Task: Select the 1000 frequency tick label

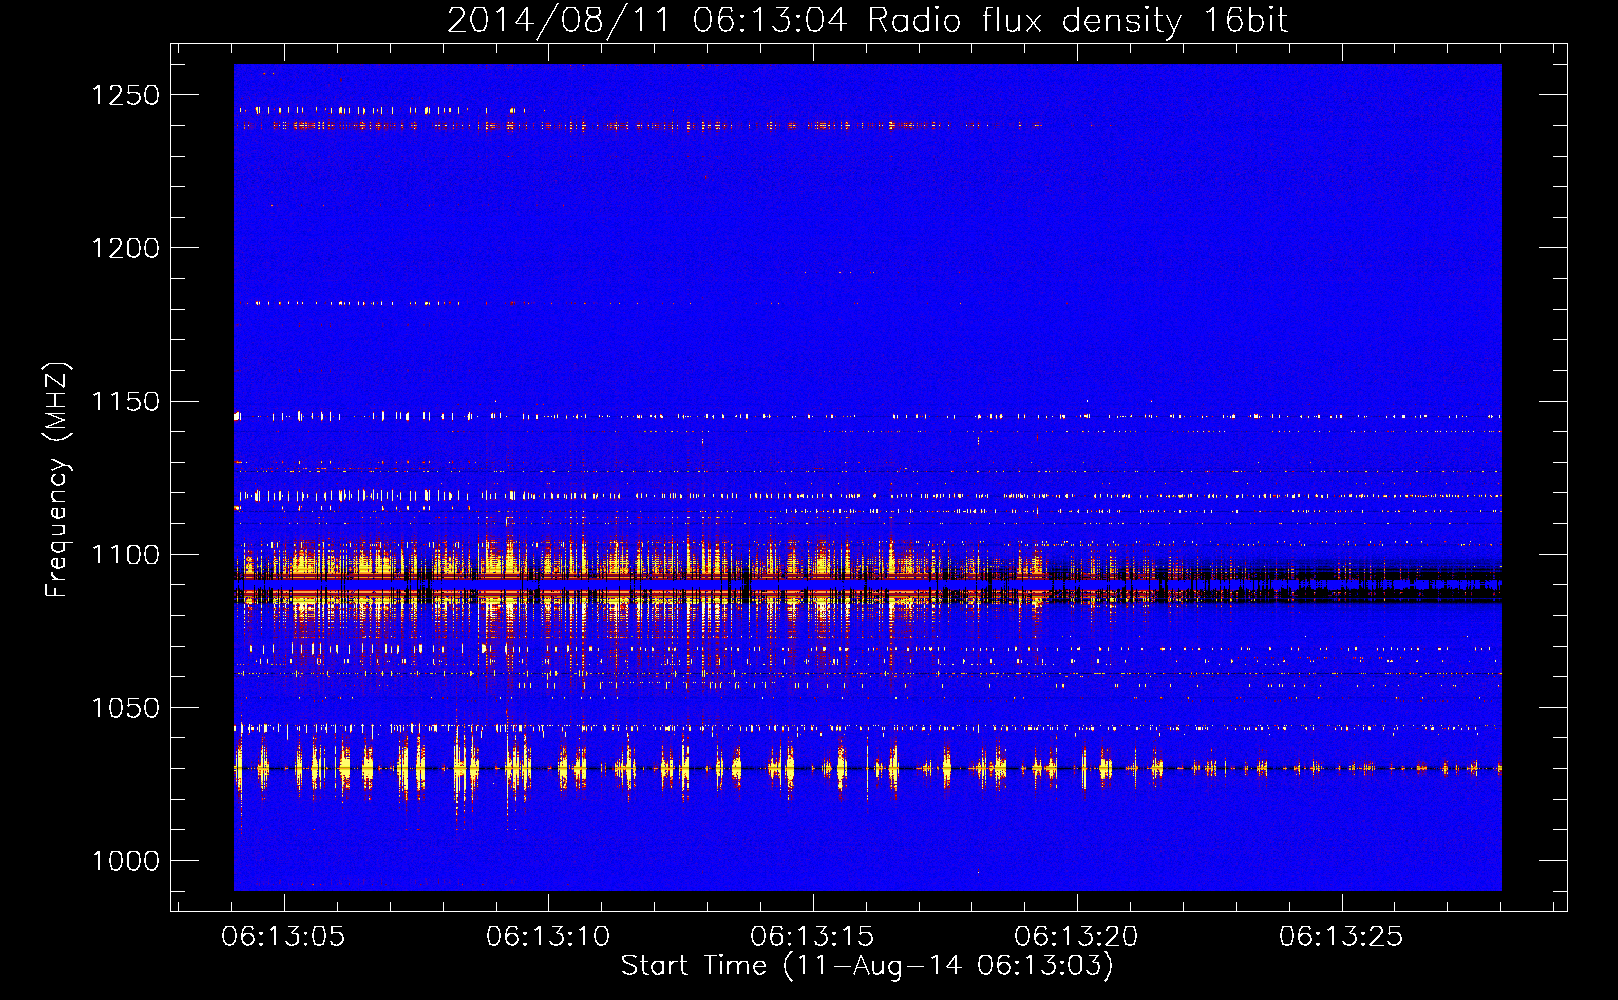Action: click(125, 861)
